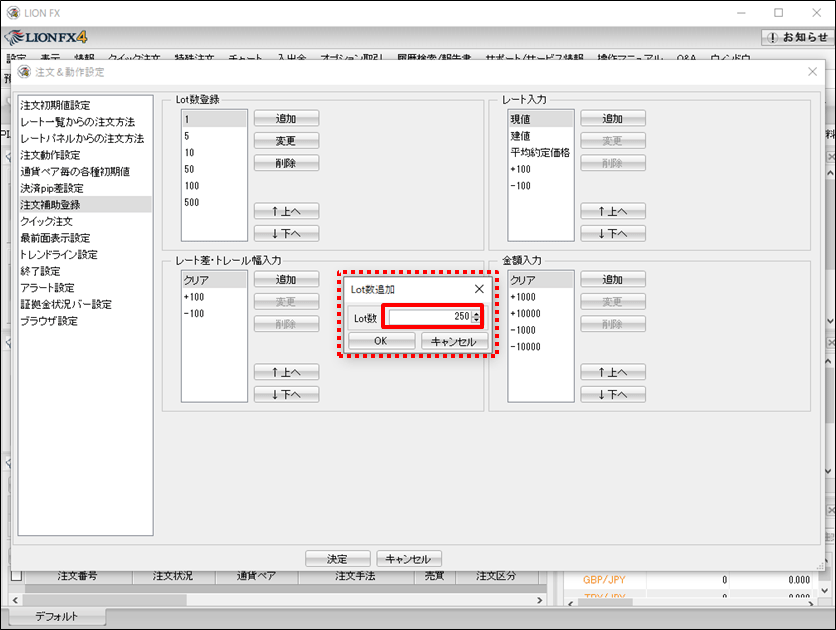Click 決定 at the bottom of settings
The image size is (836, 630).
coord(337,559)
